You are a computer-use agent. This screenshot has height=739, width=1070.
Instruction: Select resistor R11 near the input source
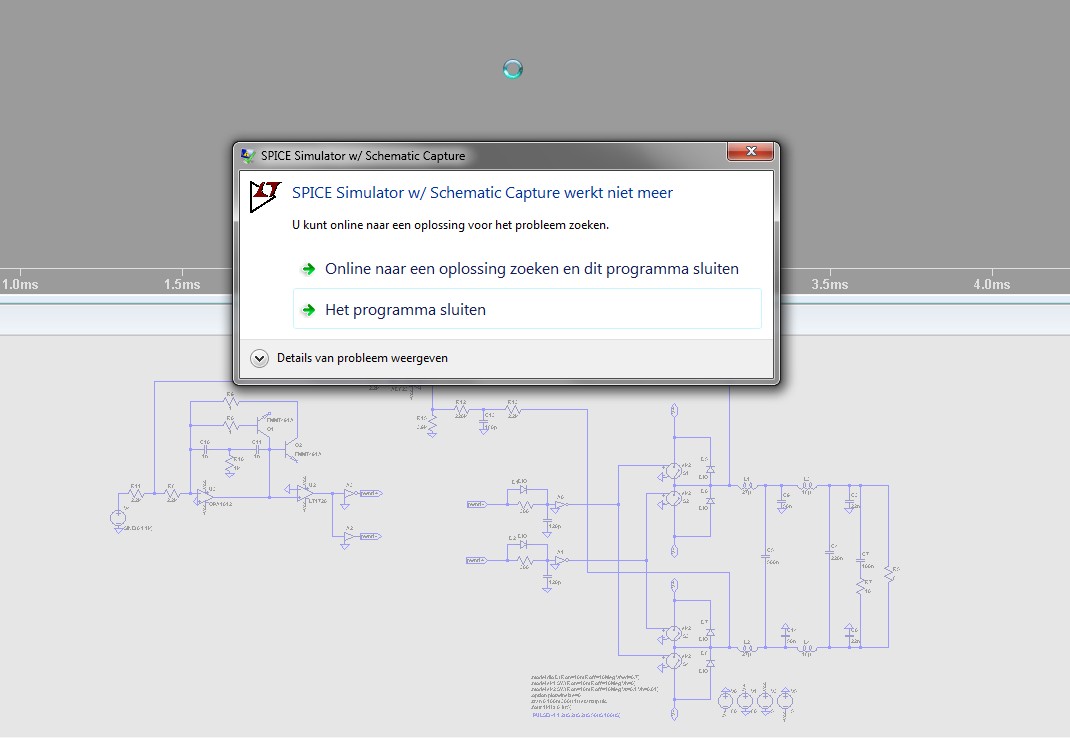[x=136, y=493]
